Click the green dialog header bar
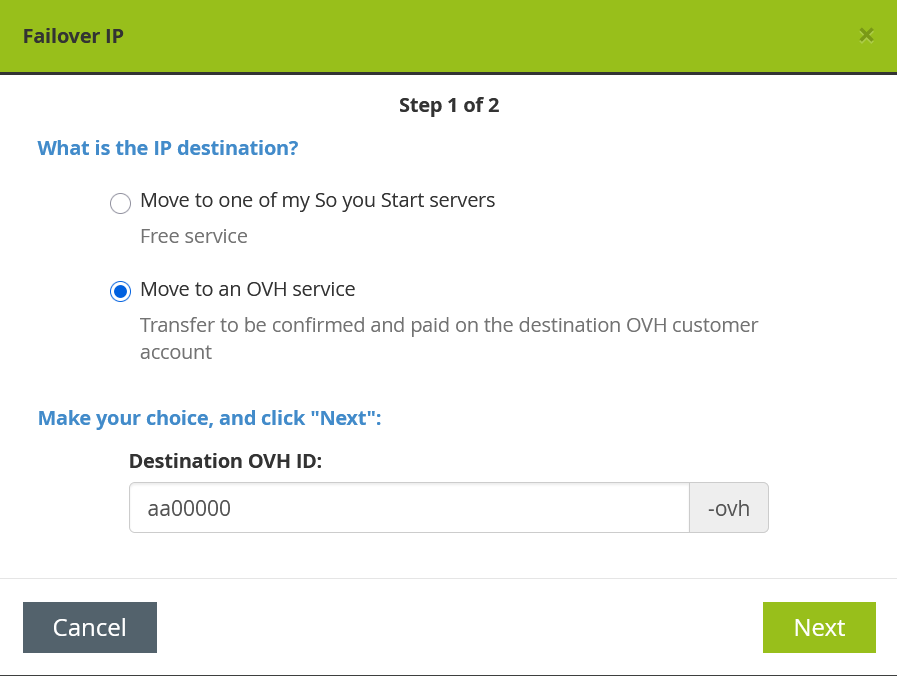 (448, 35)
